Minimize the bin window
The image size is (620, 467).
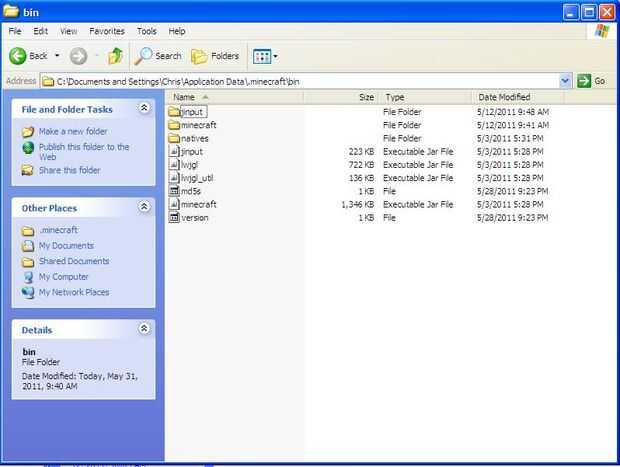click(570, 12)
